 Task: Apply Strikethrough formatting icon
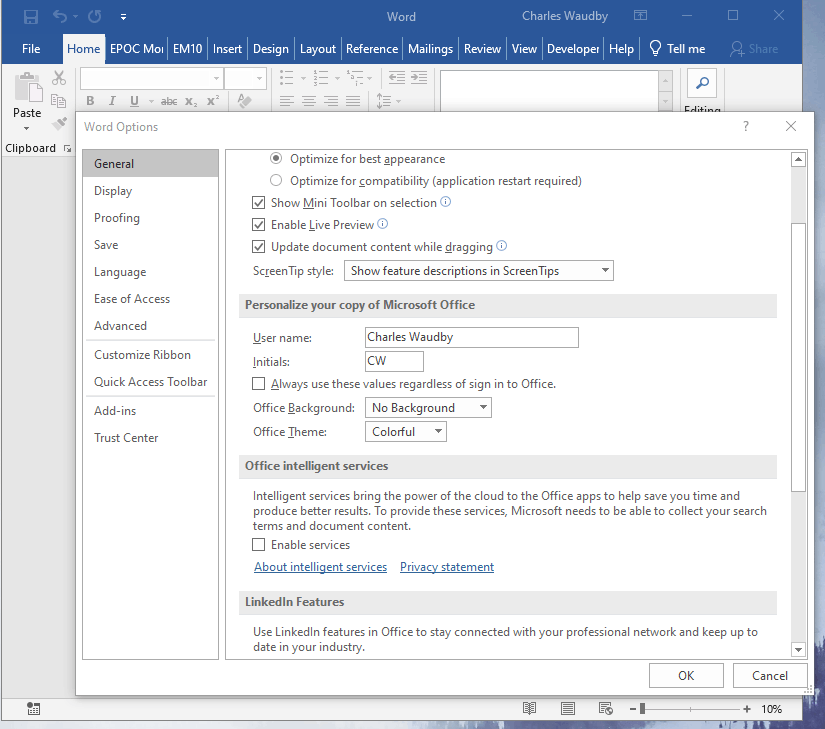pos(169,101)
